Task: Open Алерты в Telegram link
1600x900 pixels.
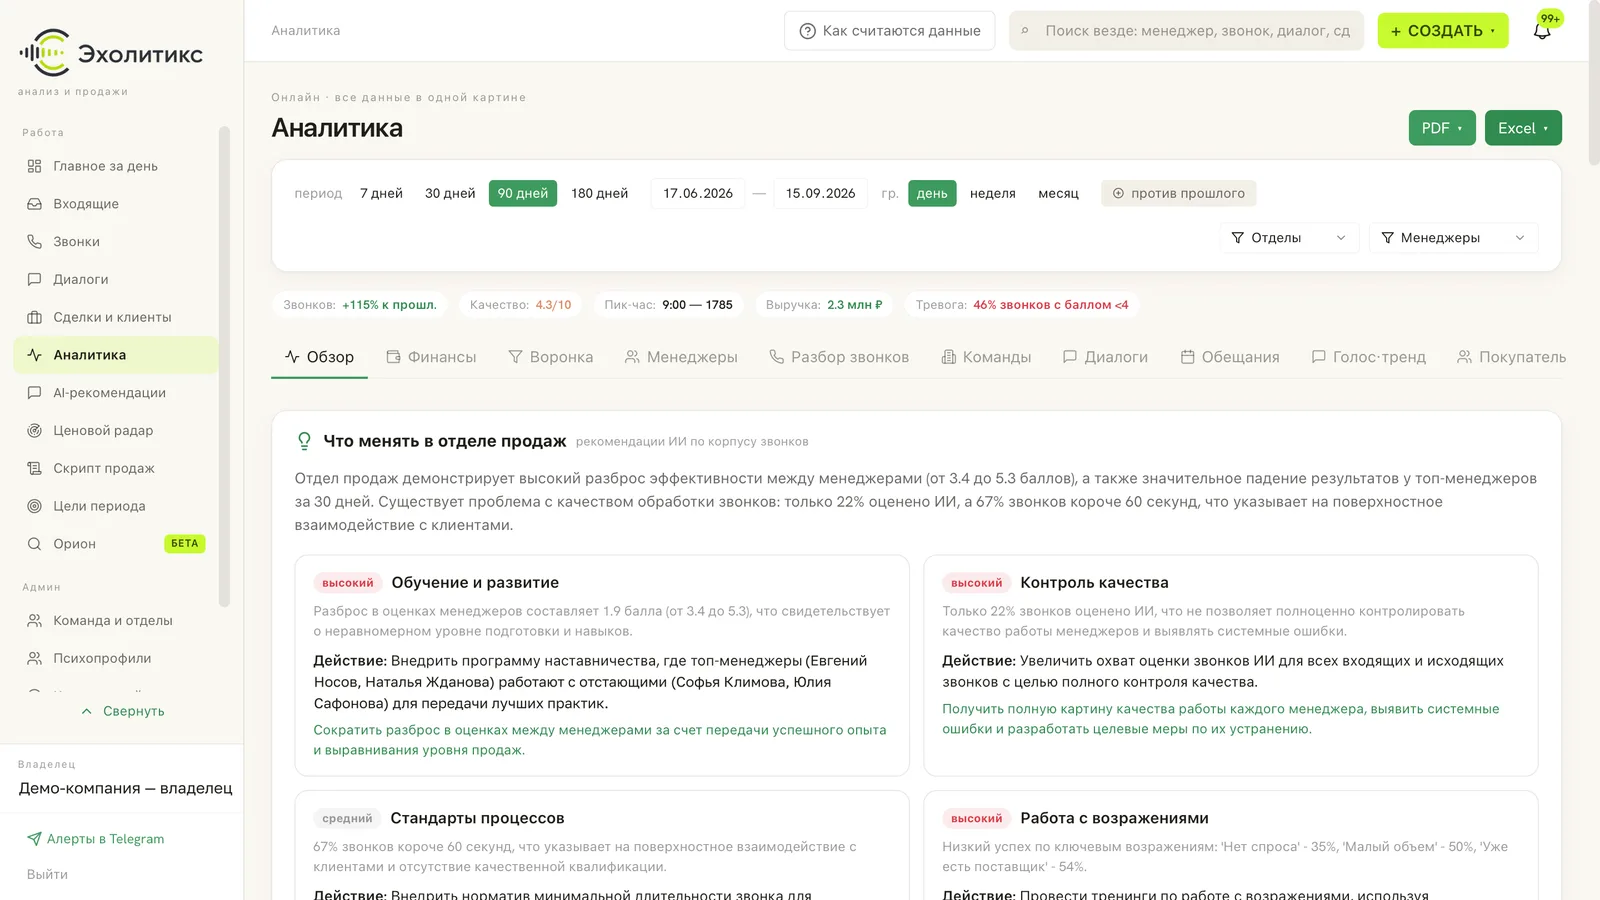Action: coord(96,839)
